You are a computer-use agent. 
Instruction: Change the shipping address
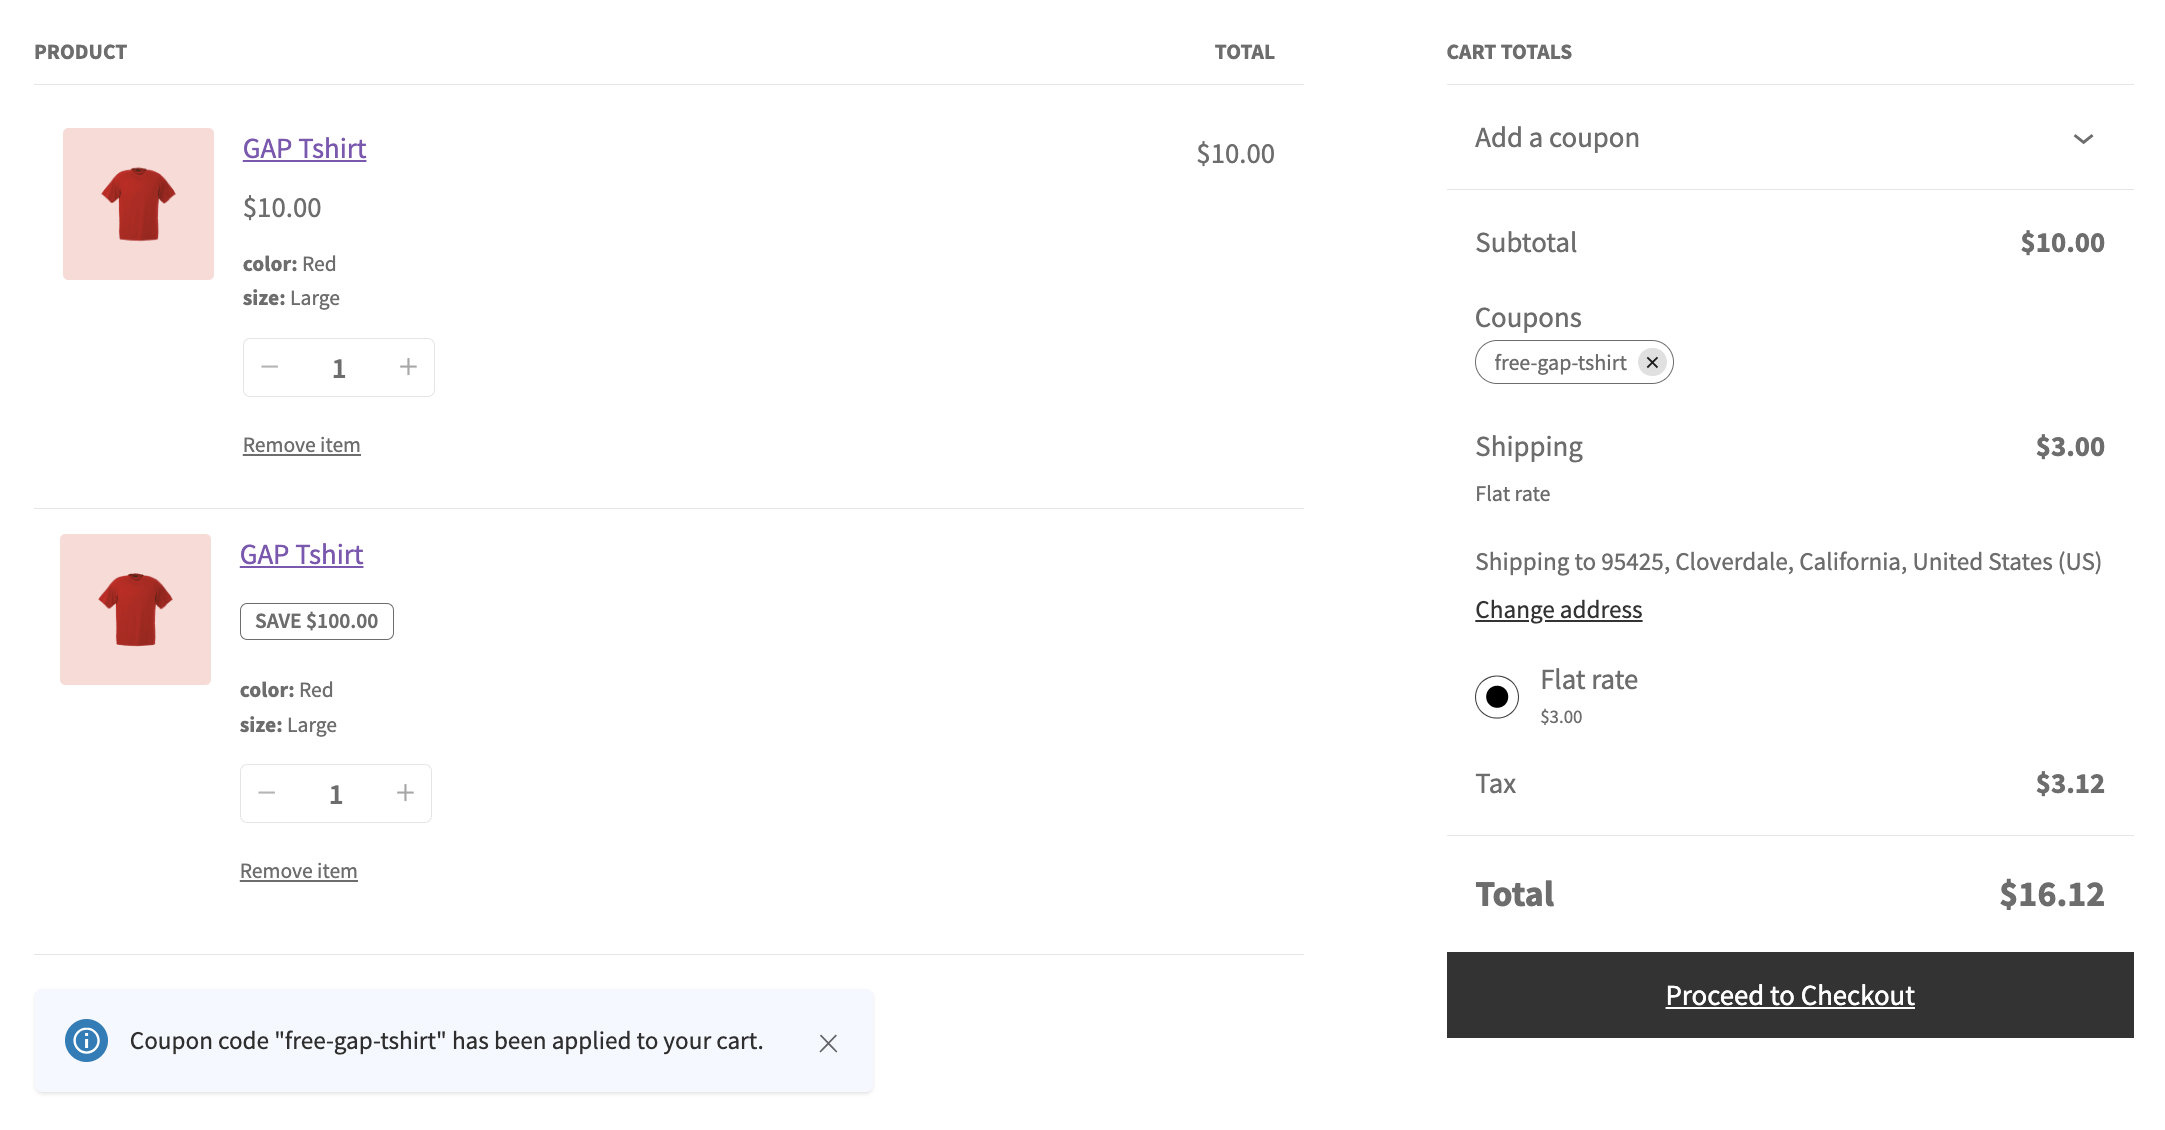[1558, 609]
